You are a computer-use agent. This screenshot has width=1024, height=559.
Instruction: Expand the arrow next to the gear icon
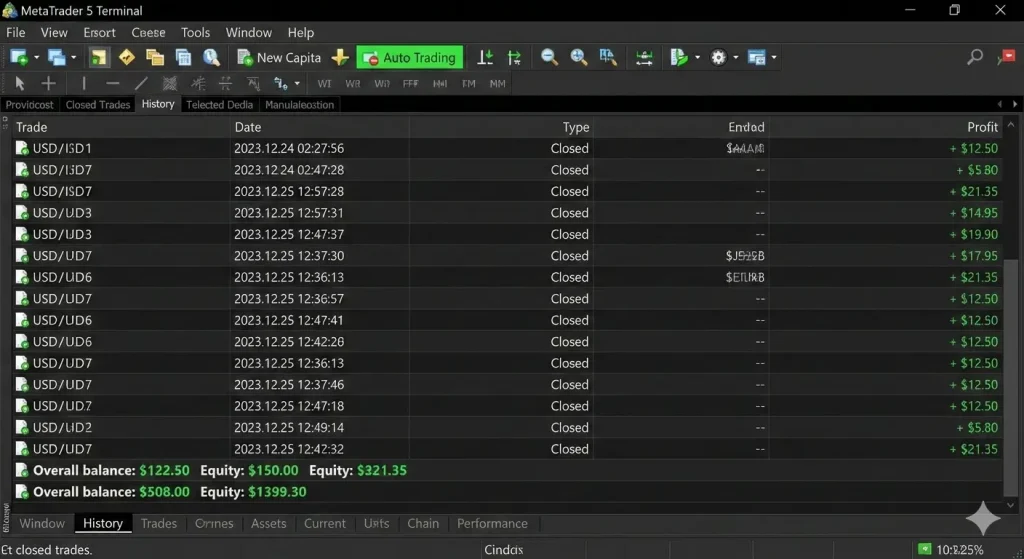(x=735, y=57)
